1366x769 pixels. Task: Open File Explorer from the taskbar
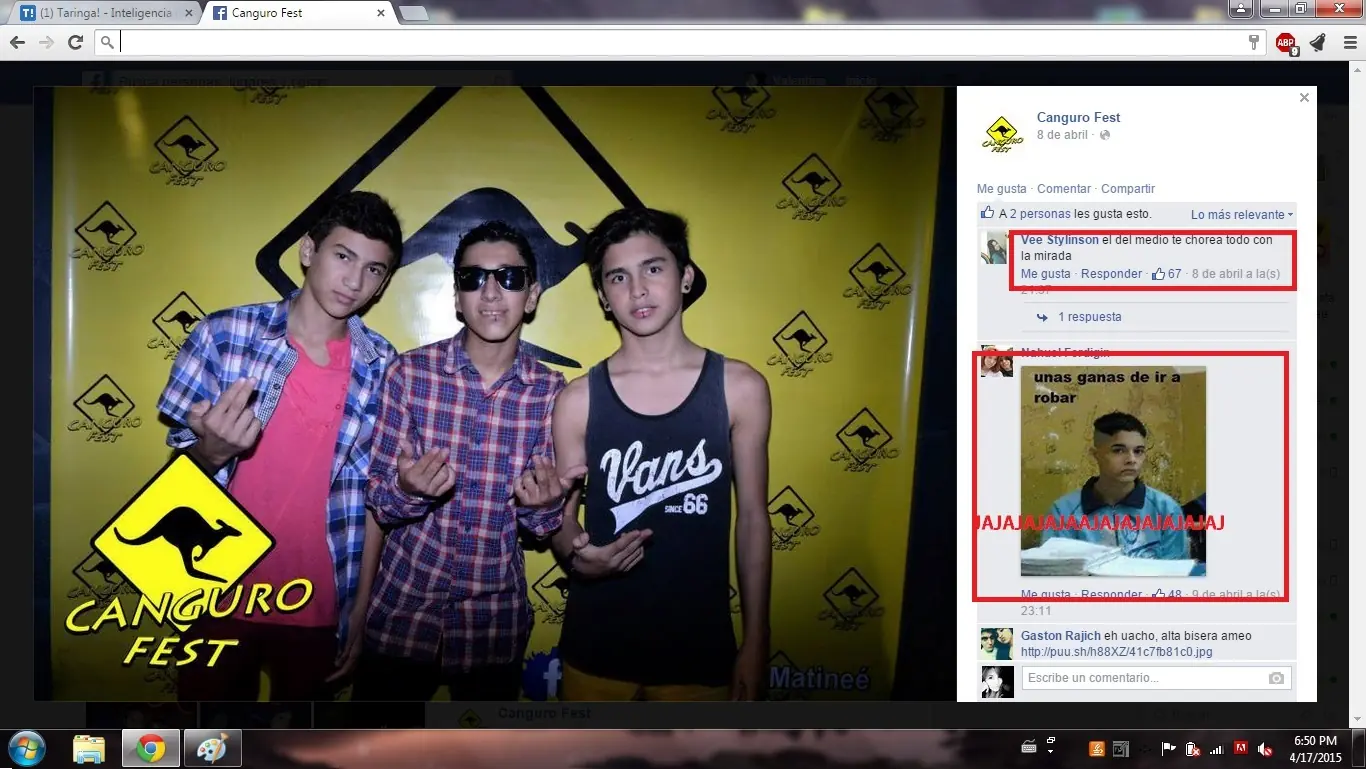90,749
